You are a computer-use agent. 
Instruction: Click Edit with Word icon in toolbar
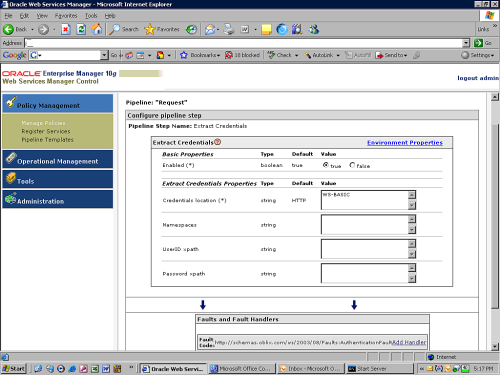point(245,30)
